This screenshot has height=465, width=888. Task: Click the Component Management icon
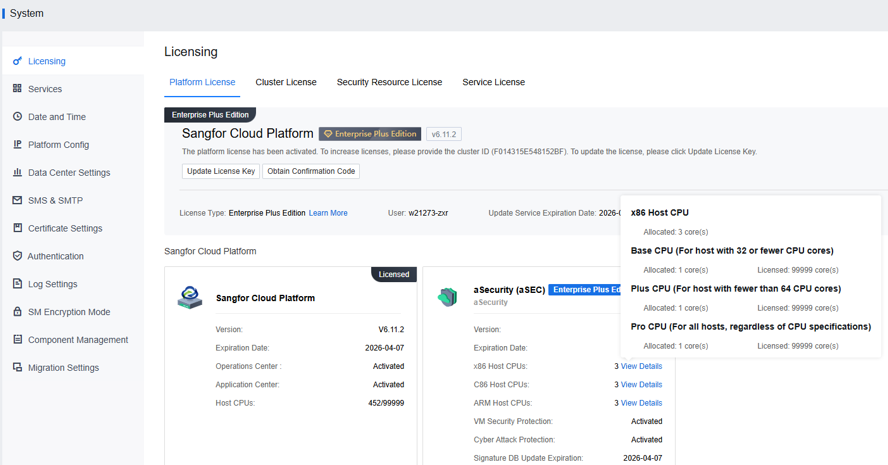18,339
